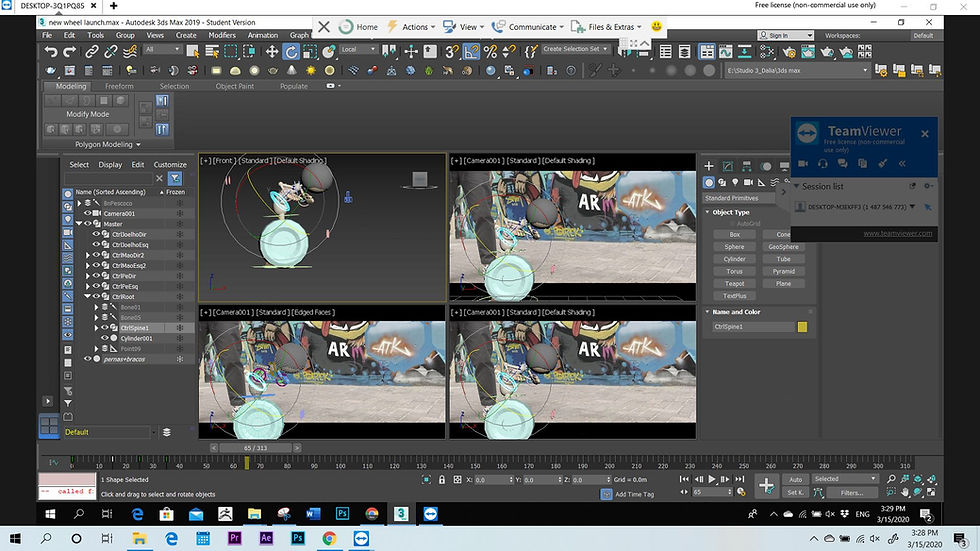Screen dimensions: 980x551
Task: Click the Sphere primitive button
Action: pos(734,247)
